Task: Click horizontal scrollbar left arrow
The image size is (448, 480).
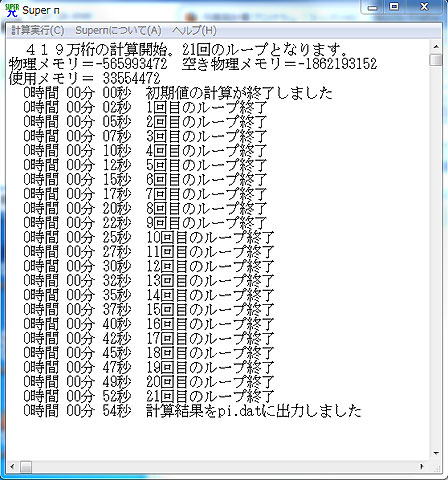Action: 12,466
